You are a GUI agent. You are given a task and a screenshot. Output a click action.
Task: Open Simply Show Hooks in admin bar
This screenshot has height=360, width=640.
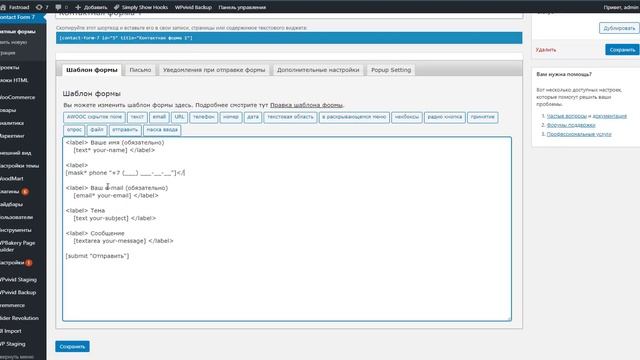point(141,7)
